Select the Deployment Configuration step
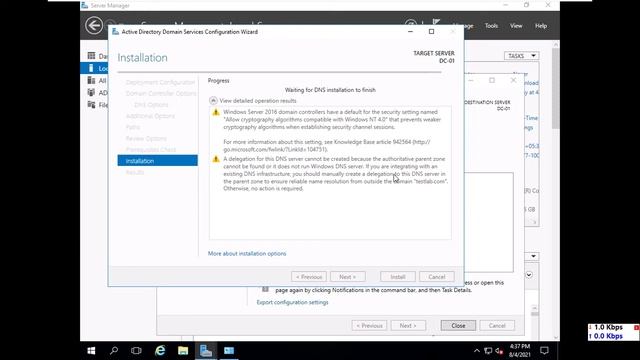Screen dimensions: 640x360 point(160,82)
